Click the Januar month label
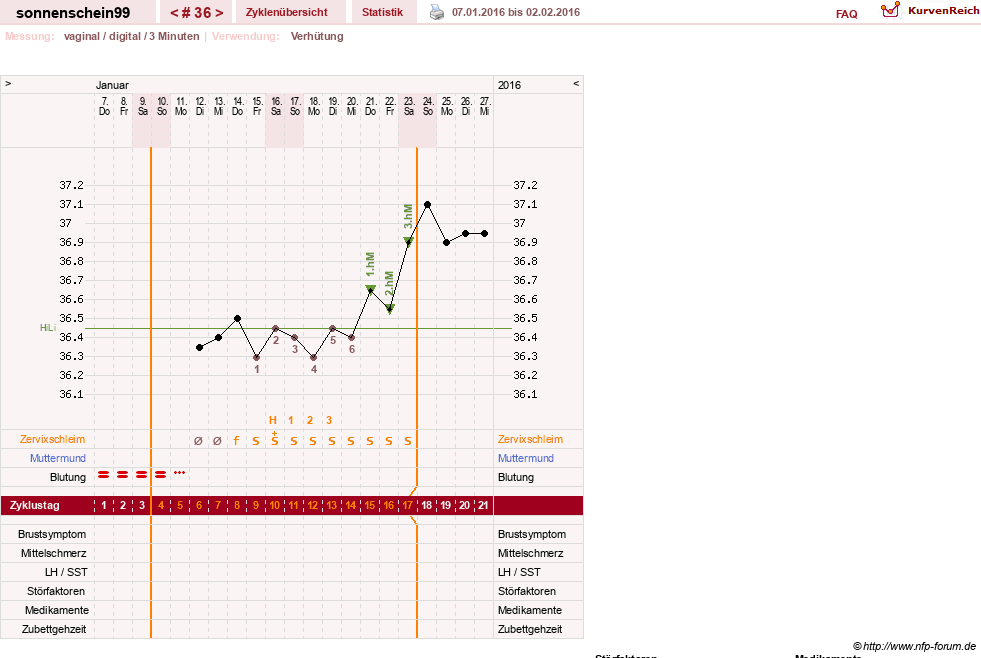The width and height of the screenshot is (981, 658). point(112,85)
